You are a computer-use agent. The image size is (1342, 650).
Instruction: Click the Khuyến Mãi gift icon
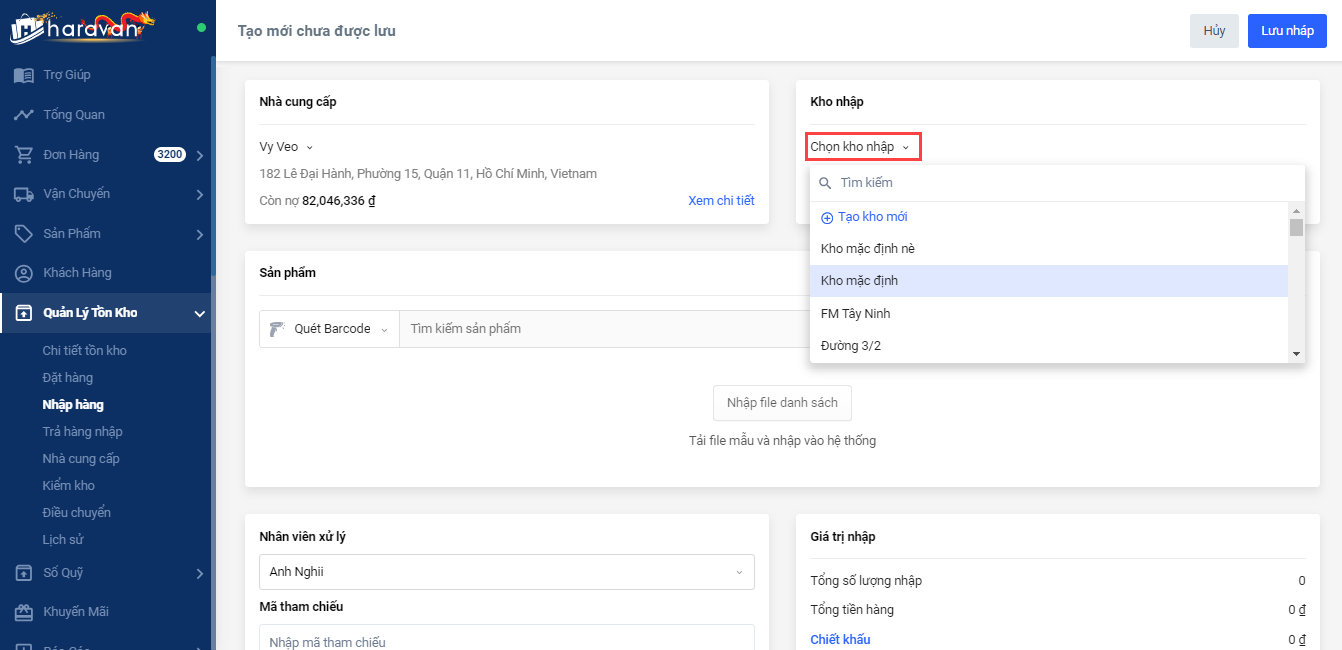point(24,612)
